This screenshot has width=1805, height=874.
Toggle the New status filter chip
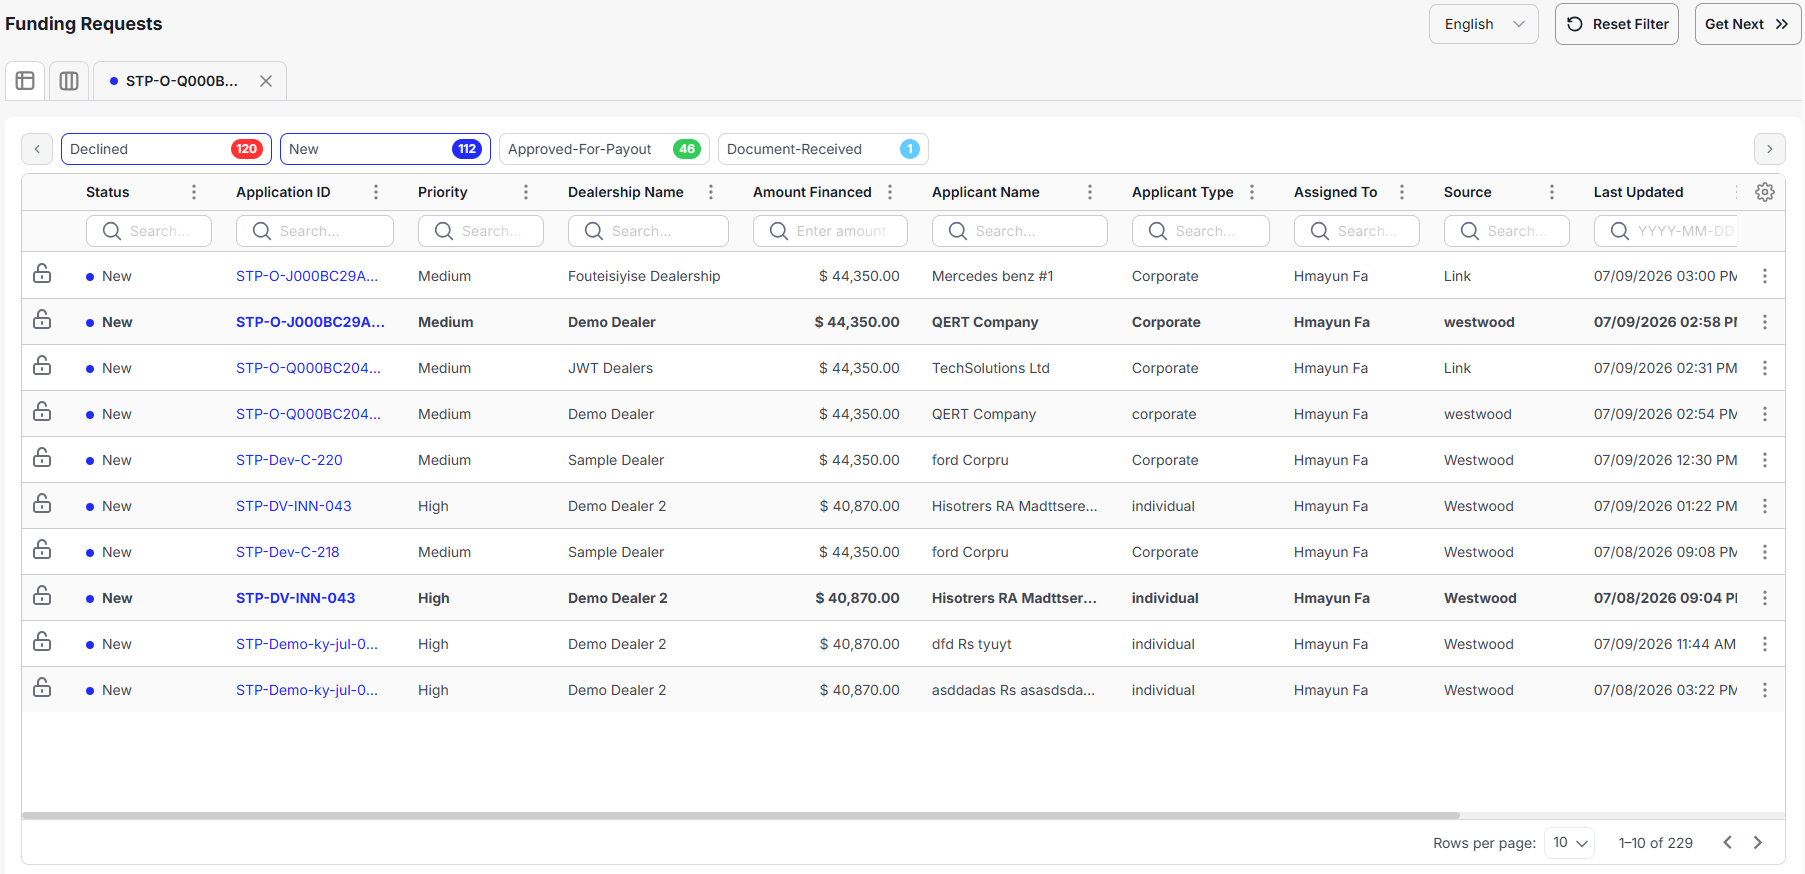coord(385,149)
